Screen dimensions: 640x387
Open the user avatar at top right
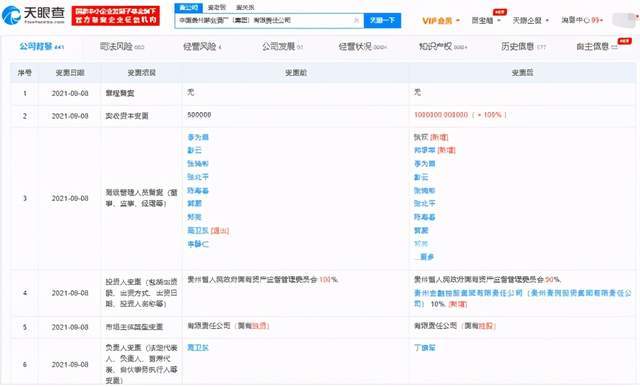click(x=624, y=20)
